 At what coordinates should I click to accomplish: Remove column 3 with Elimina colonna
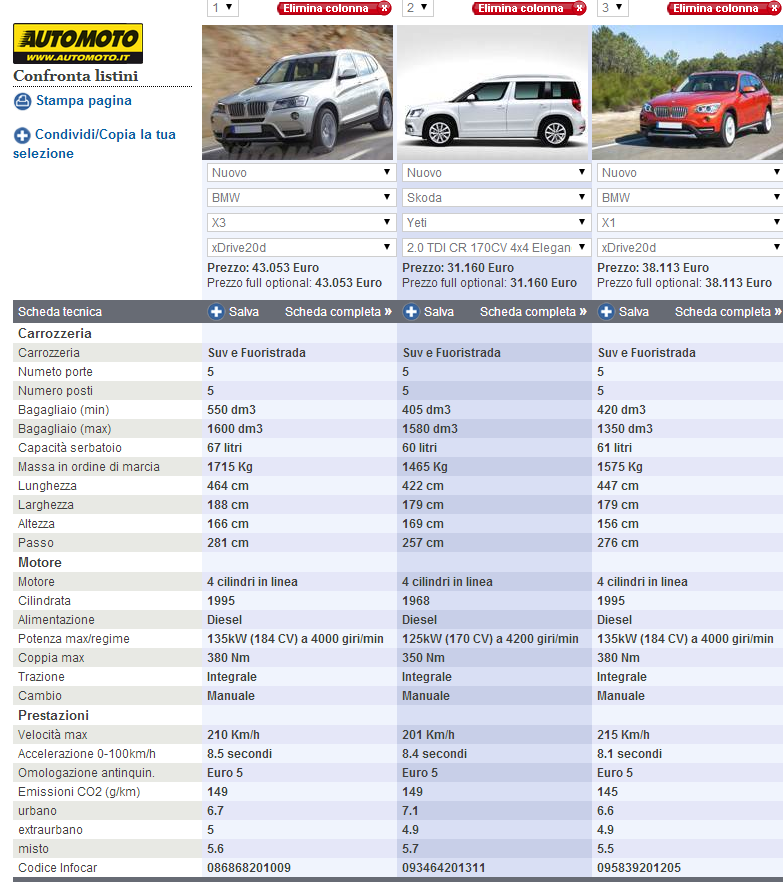tap(724, 8)
